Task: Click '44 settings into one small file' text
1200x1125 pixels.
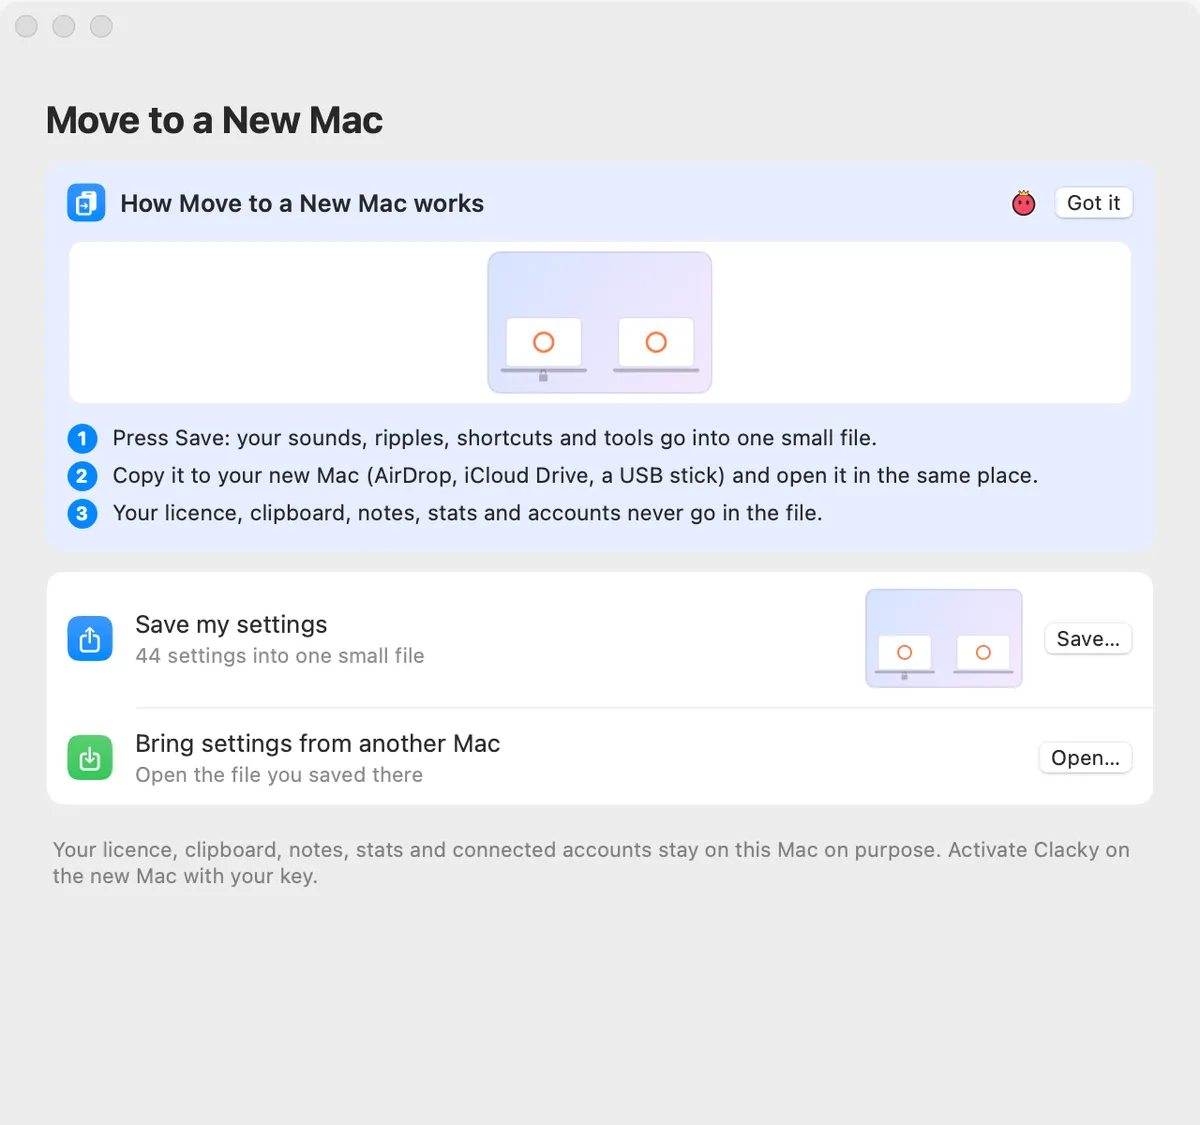Action: pos(280,656)
